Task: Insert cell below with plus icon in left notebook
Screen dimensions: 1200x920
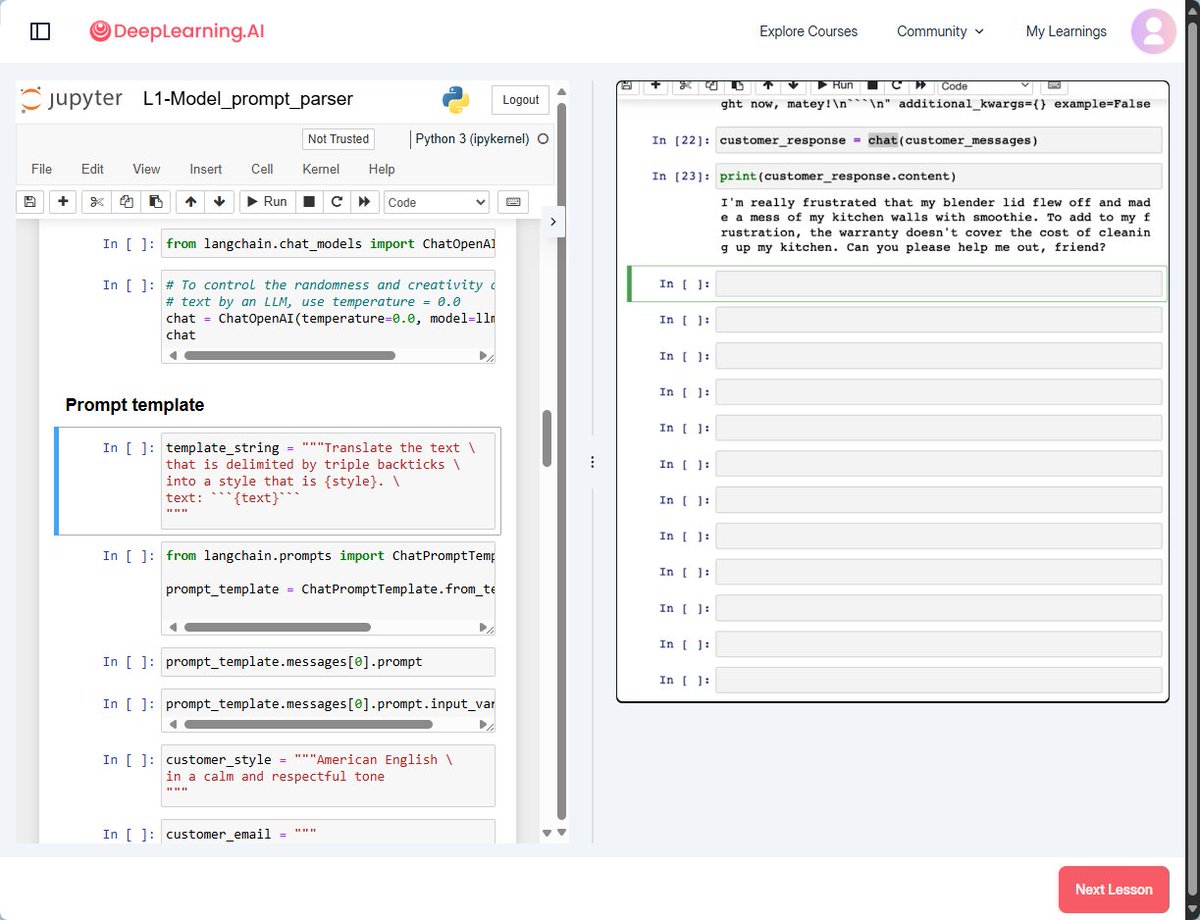Action: [63, 202]
